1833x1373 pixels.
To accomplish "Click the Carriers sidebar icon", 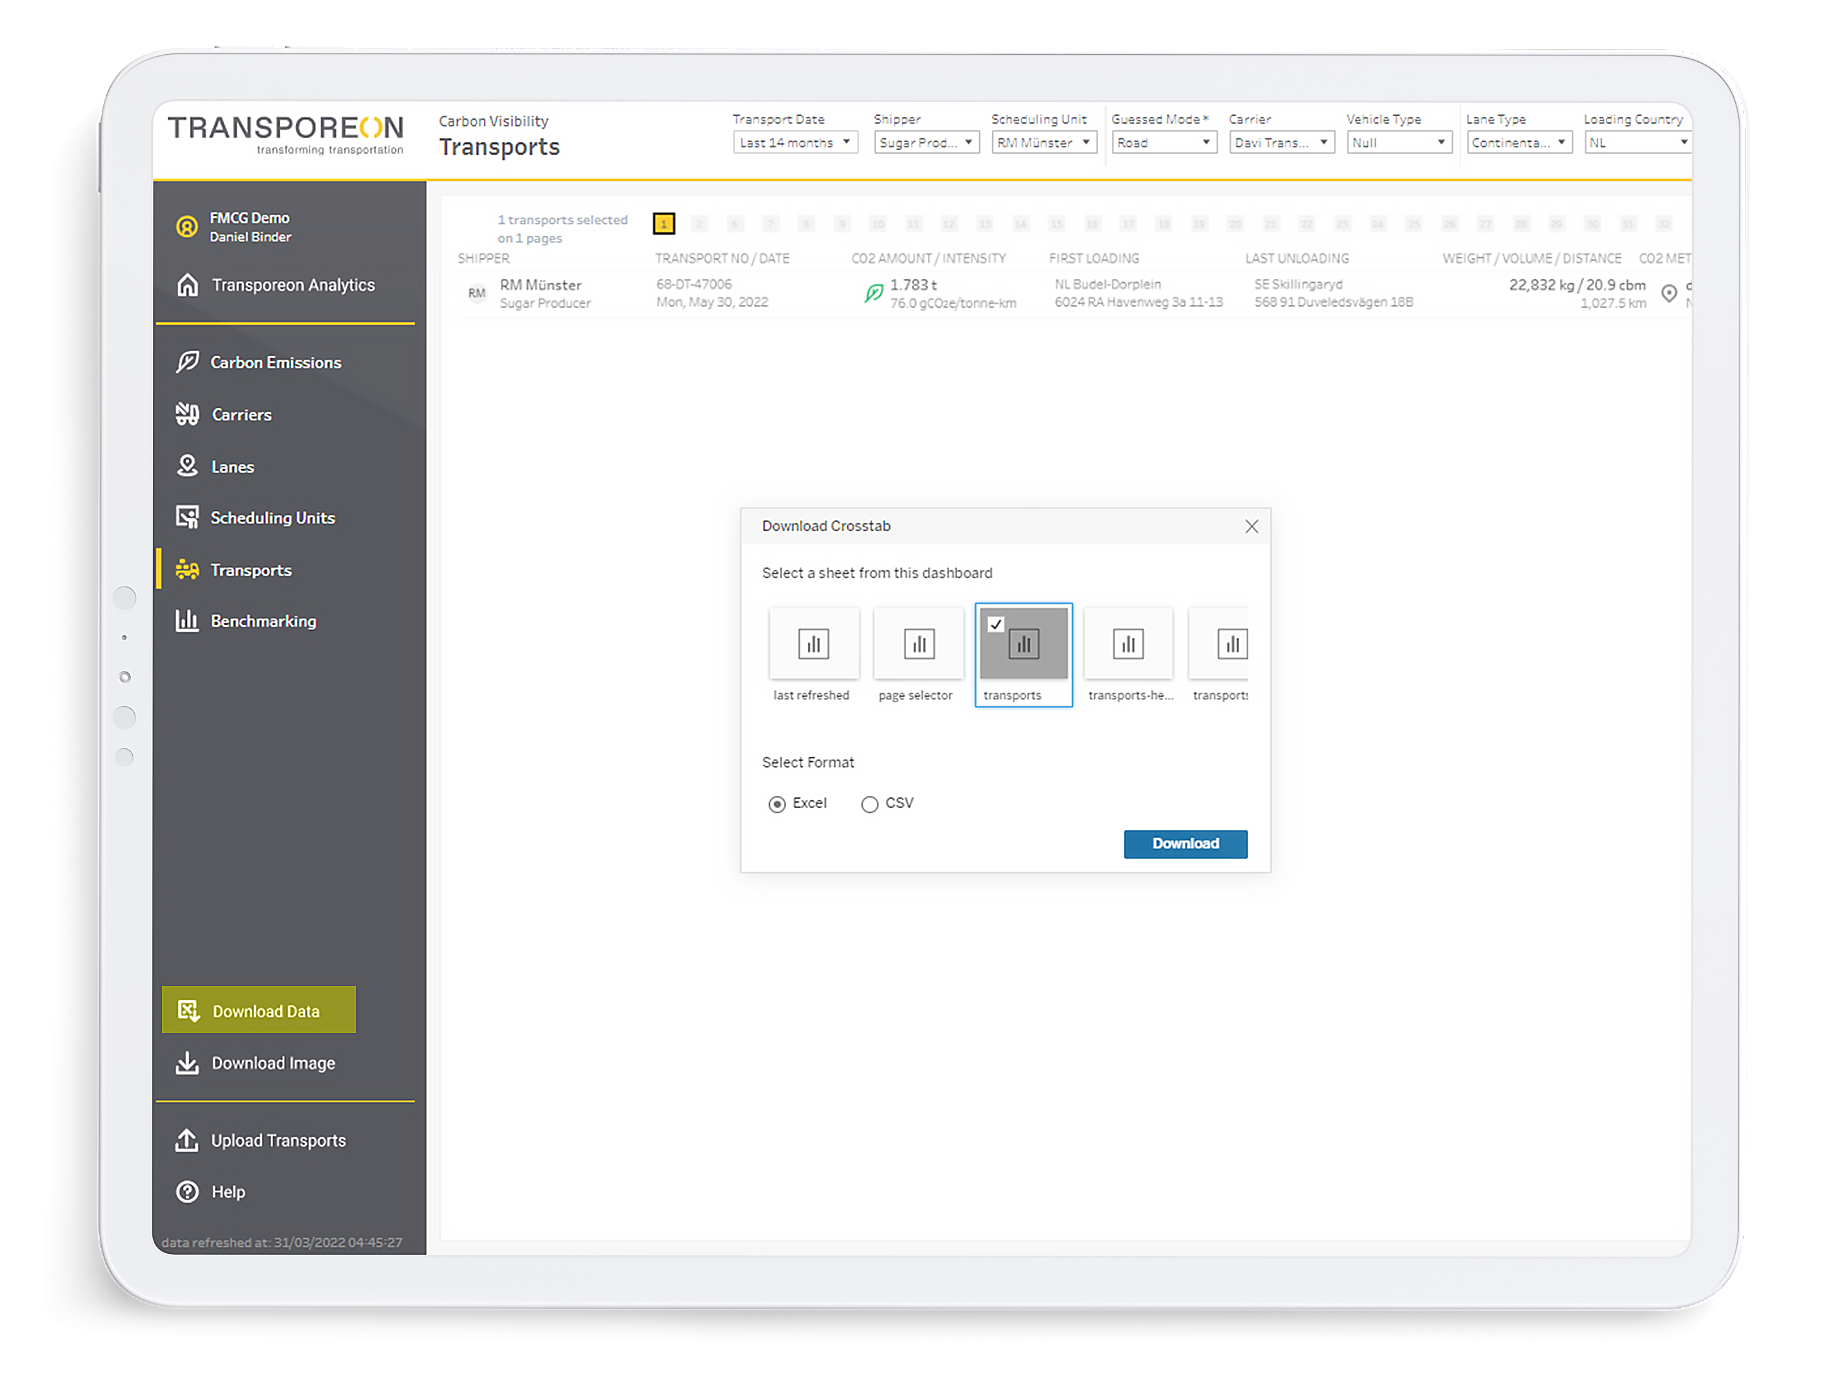I will click(x=187, y=414).
